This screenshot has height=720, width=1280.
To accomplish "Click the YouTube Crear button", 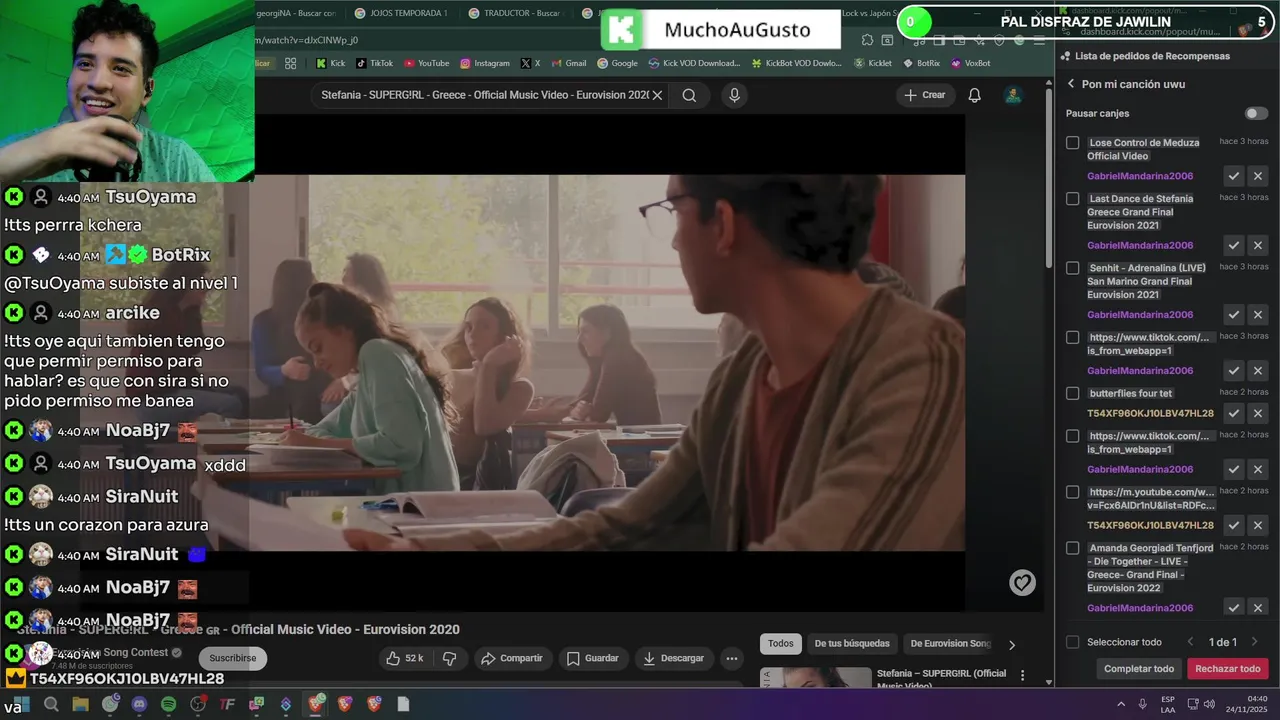I will point(924,95).
